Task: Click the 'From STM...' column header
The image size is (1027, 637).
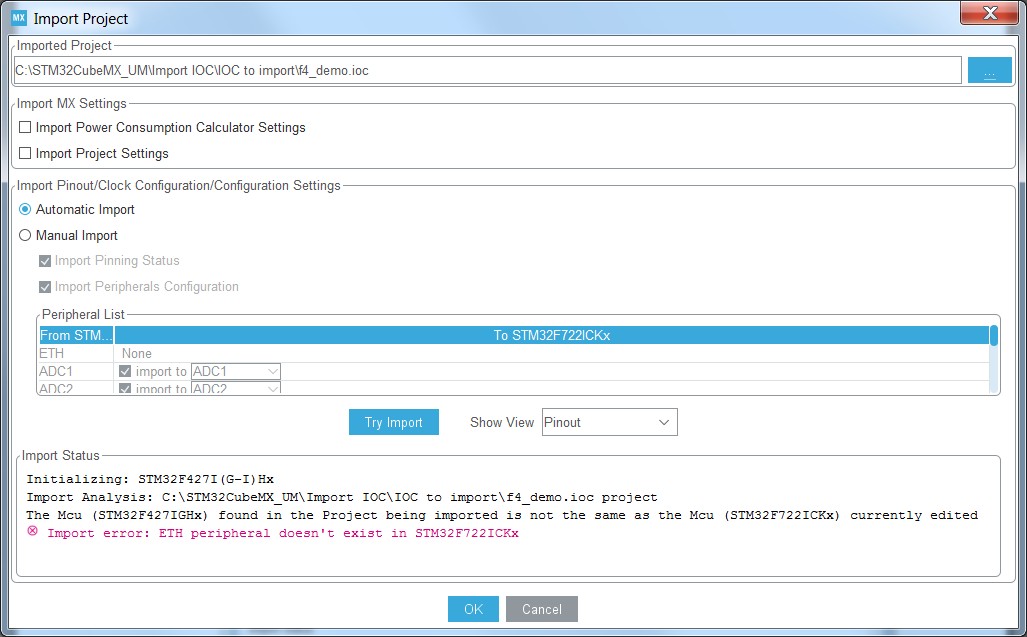Action: pos(76,335)
